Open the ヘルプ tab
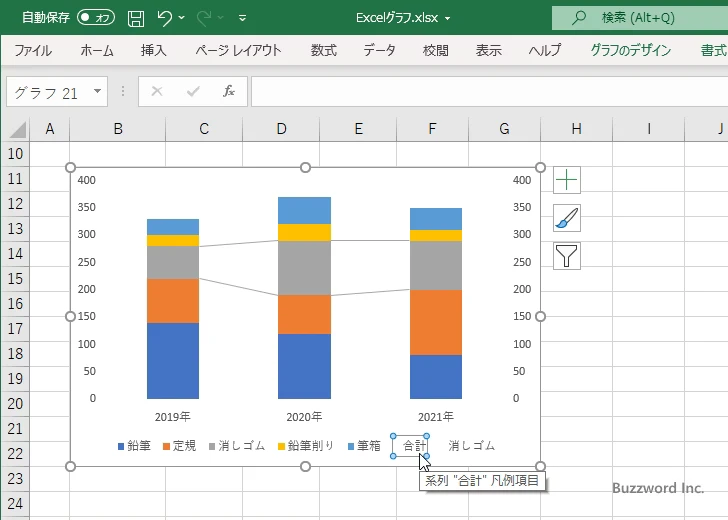Viewport: 728px width, 520px height. (545, 50)
